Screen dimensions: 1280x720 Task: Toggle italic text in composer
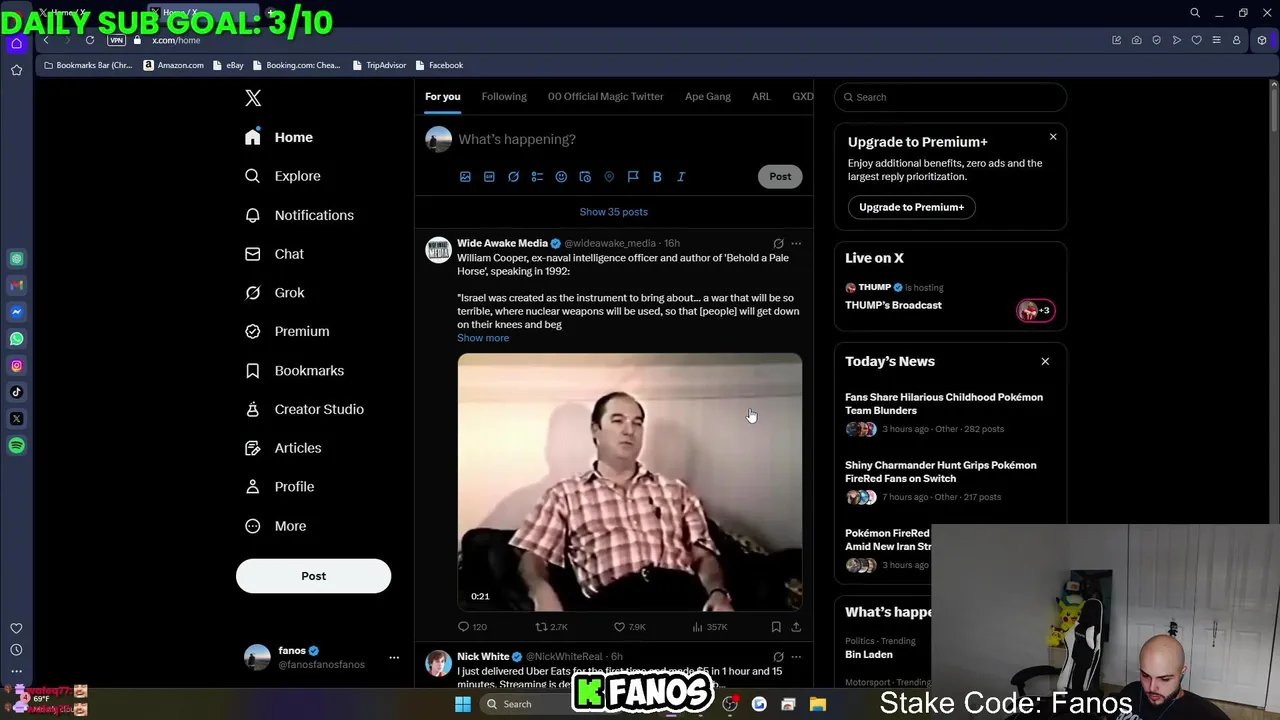681,177
